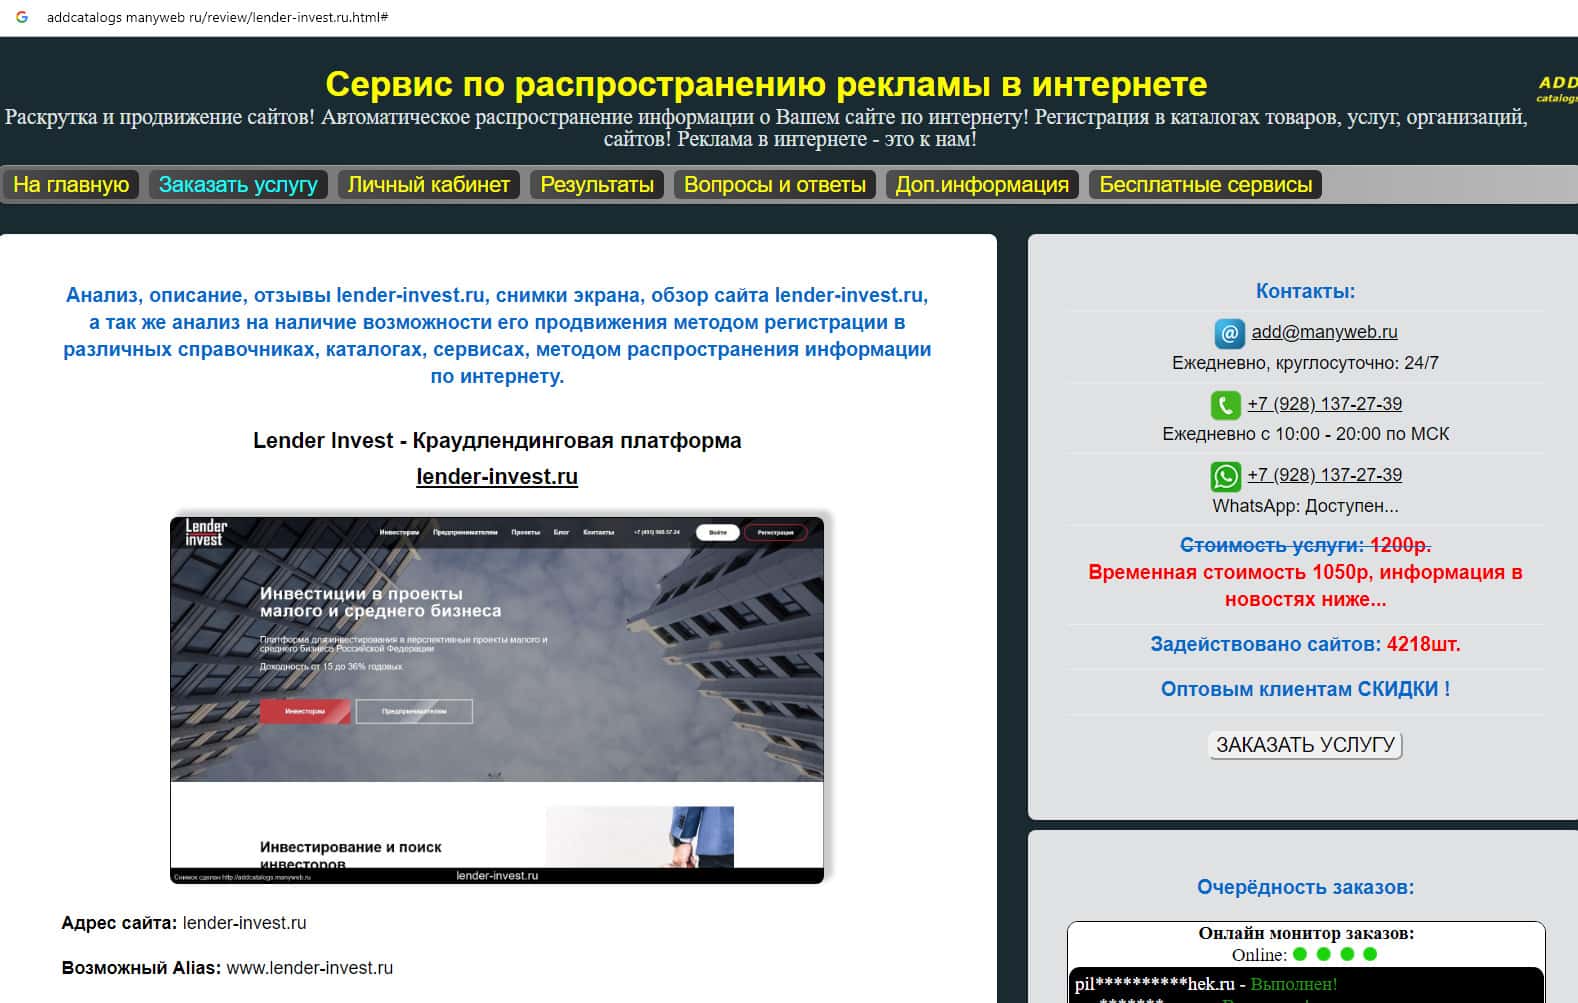Image resolution: width=1578 pixels, height=1003 pixels.
Task: Click the «Lender Invest - Краудлендинговая платформа» title
Action: (497, 441)
